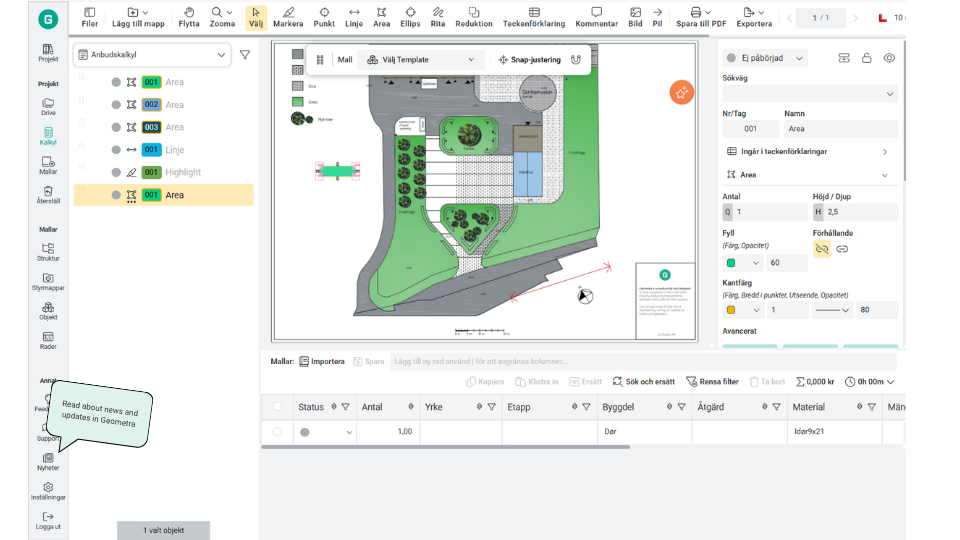Open Struktur templates in sidebar
Screen dimensions: 960x540
pyautogui.click(x=48, y=252)
